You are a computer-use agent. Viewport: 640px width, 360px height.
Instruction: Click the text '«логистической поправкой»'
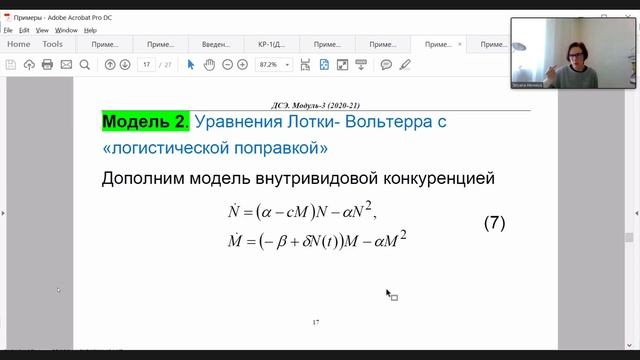pos(215,148)
